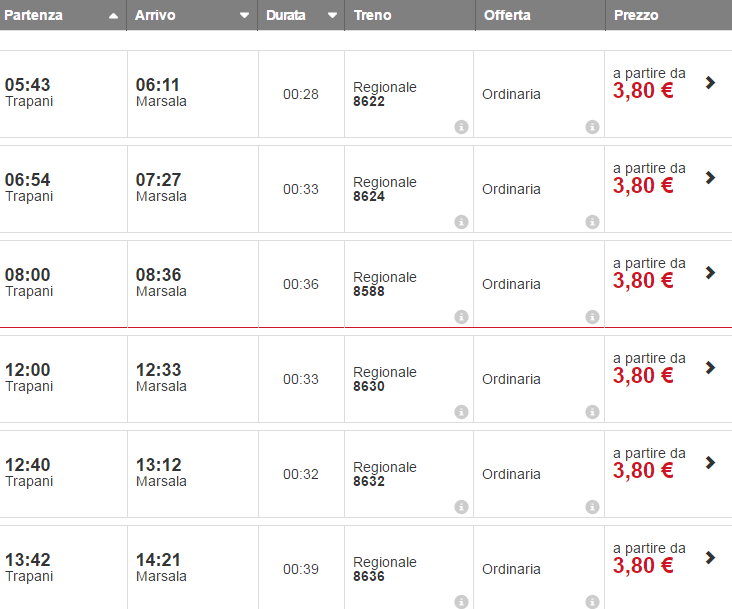Click info icon for train Regionale 8632
732x609 pixels.
coord(461,507)
